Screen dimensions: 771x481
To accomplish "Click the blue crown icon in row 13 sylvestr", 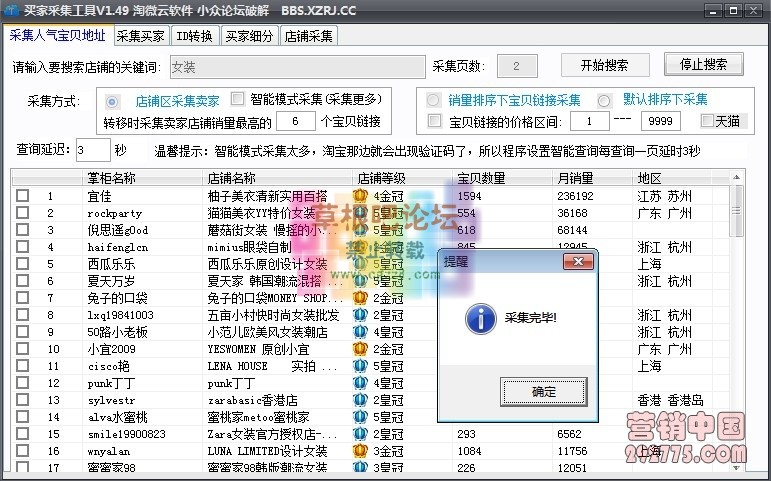I will tap(360, 400).
